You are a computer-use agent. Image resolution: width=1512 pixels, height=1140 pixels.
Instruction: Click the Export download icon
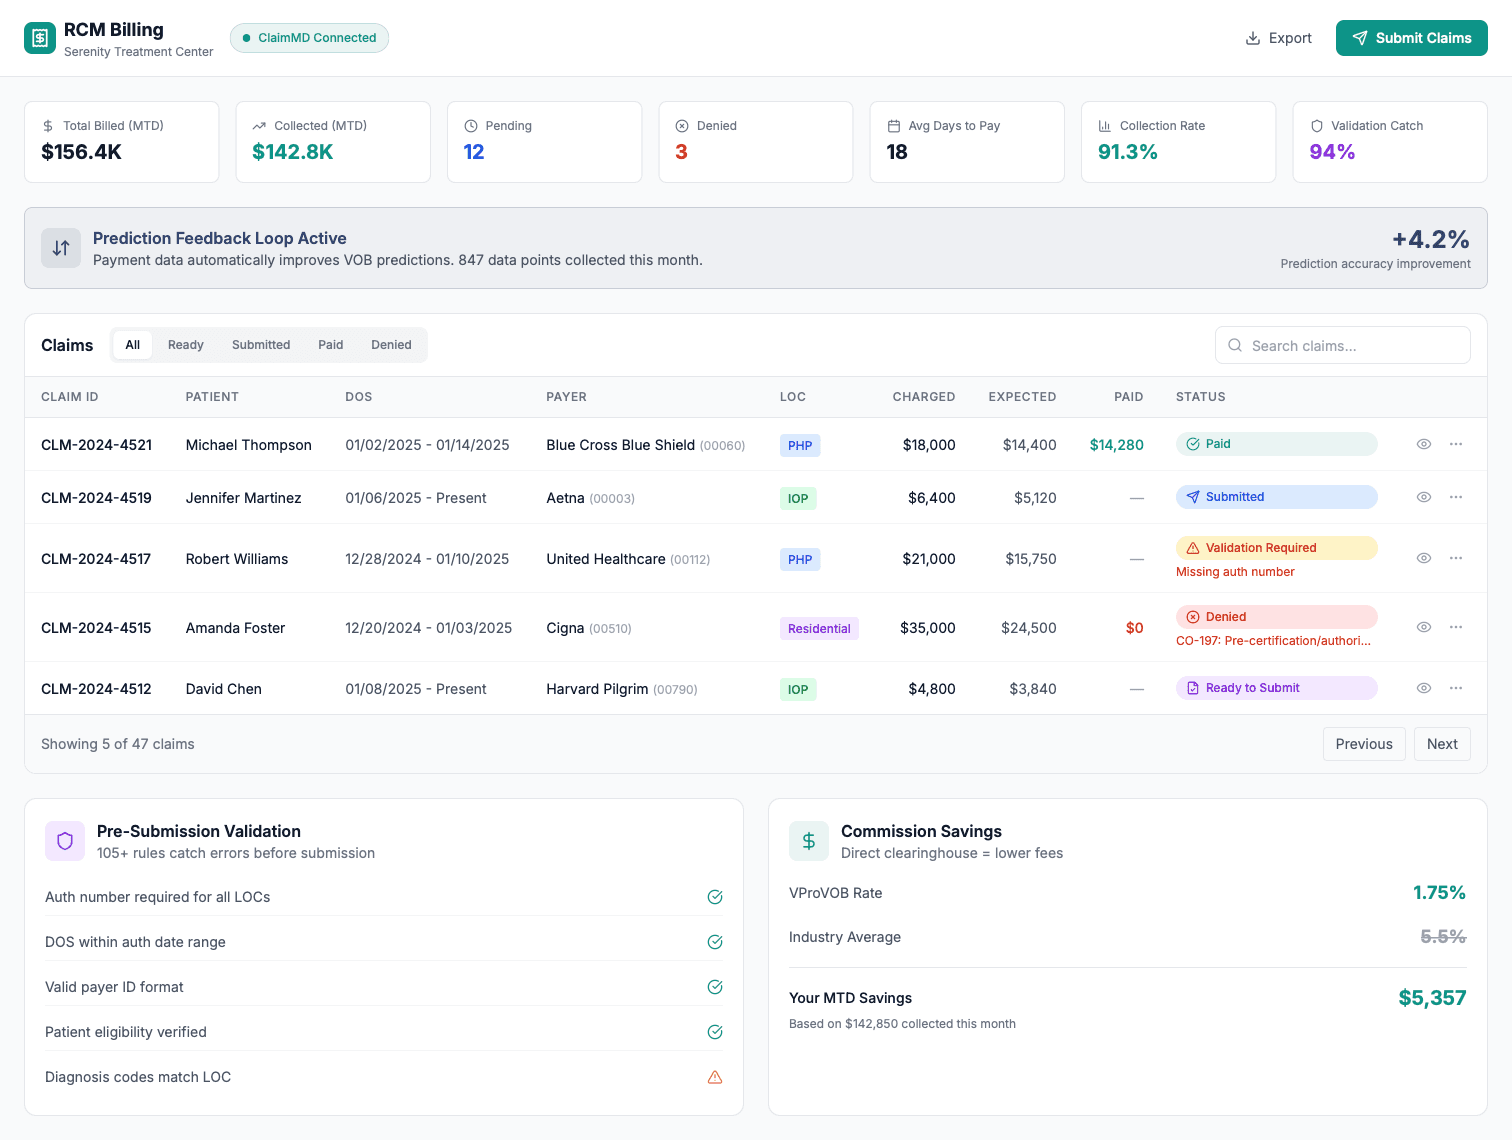[x=1251, y=37]
